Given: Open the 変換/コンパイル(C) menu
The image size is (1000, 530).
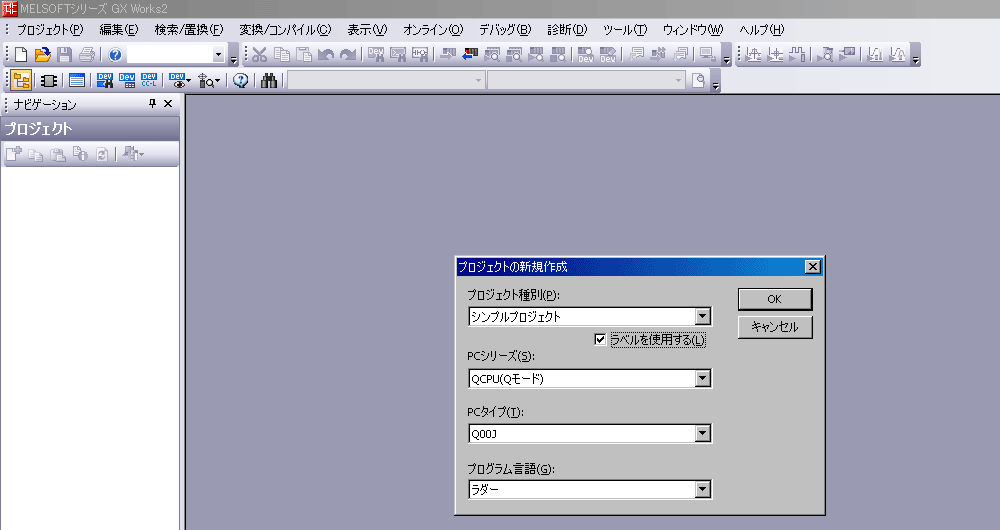Looking at the screenshot, I should pos(285,29).
